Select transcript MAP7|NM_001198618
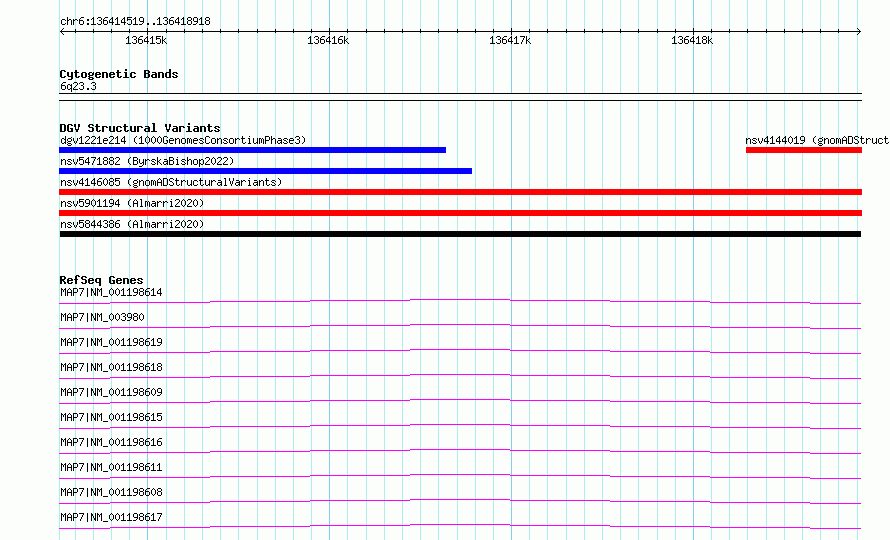The height and width of the screenshot is (540, 890). (x=111, y=367)
